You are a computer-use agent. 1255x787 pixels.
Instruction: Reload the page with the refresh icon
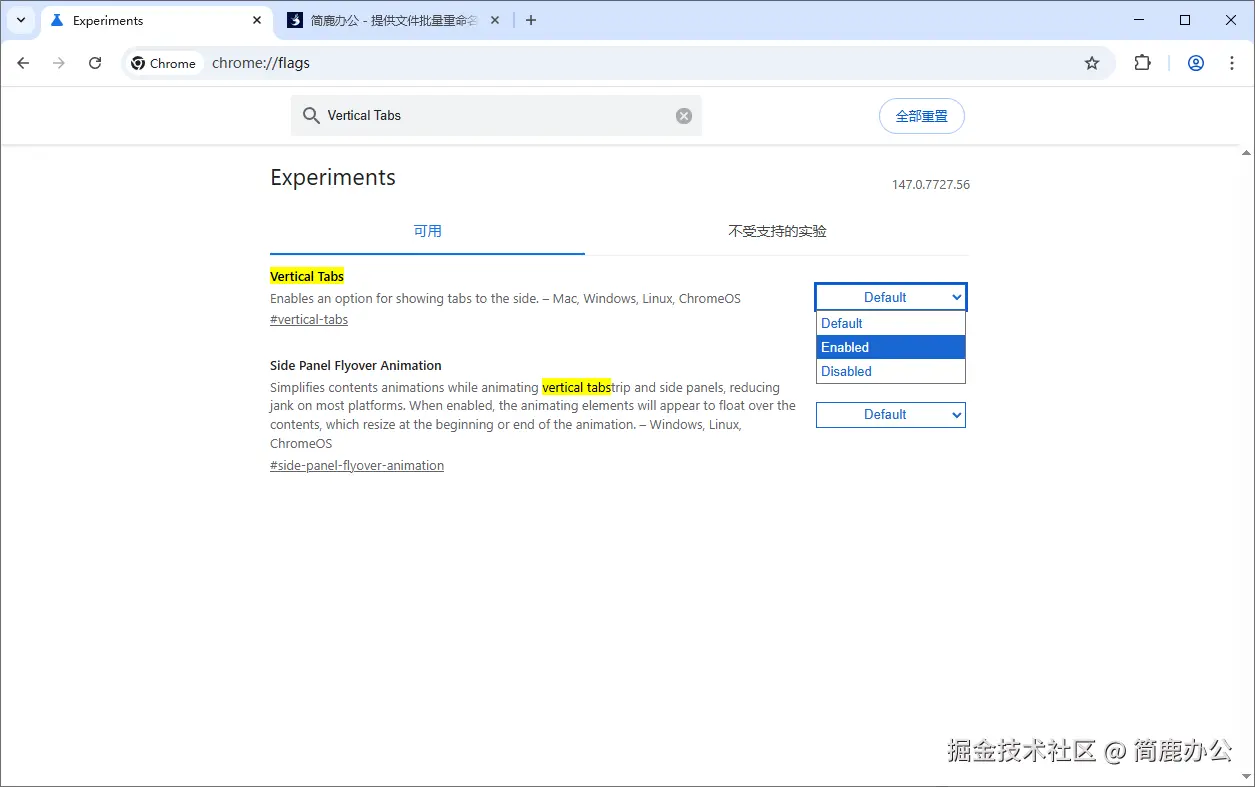[x=95, y=63]
